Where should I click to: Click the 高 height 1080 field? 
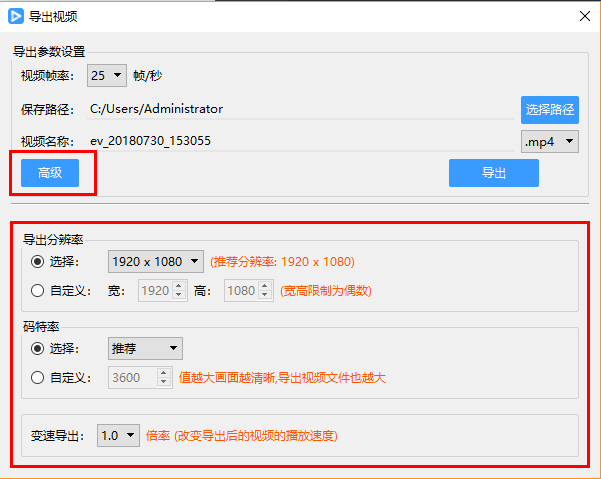click(x=241, y=291)
